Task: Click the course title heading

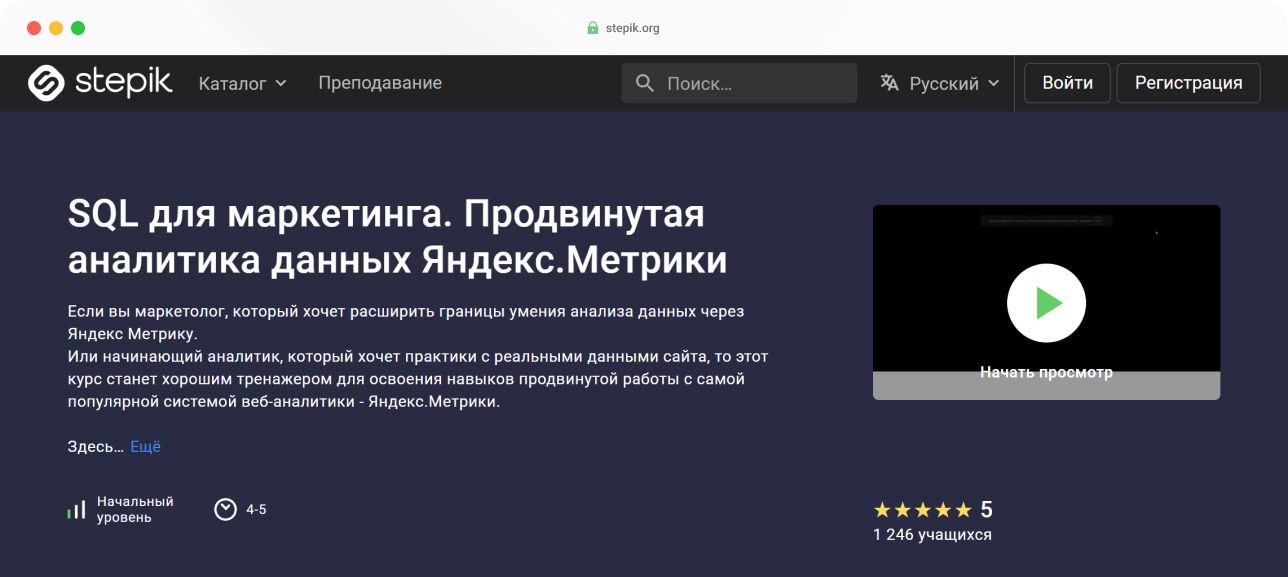Action: coord(398,238)
